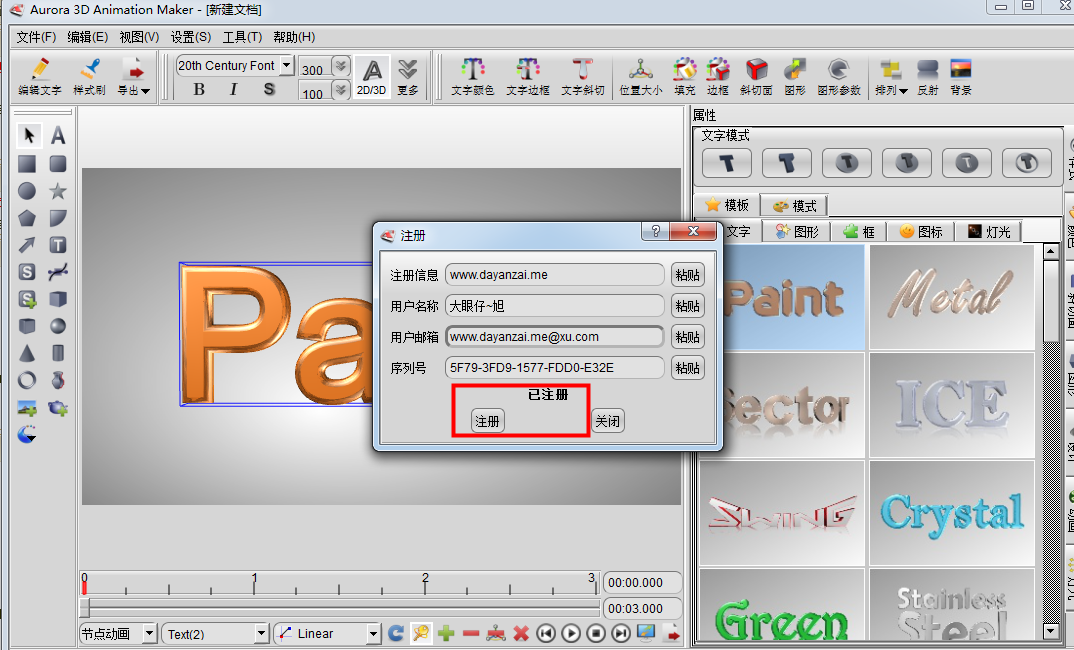Select the pentagon shape tool
The image size is (1074, 650).
27,218
